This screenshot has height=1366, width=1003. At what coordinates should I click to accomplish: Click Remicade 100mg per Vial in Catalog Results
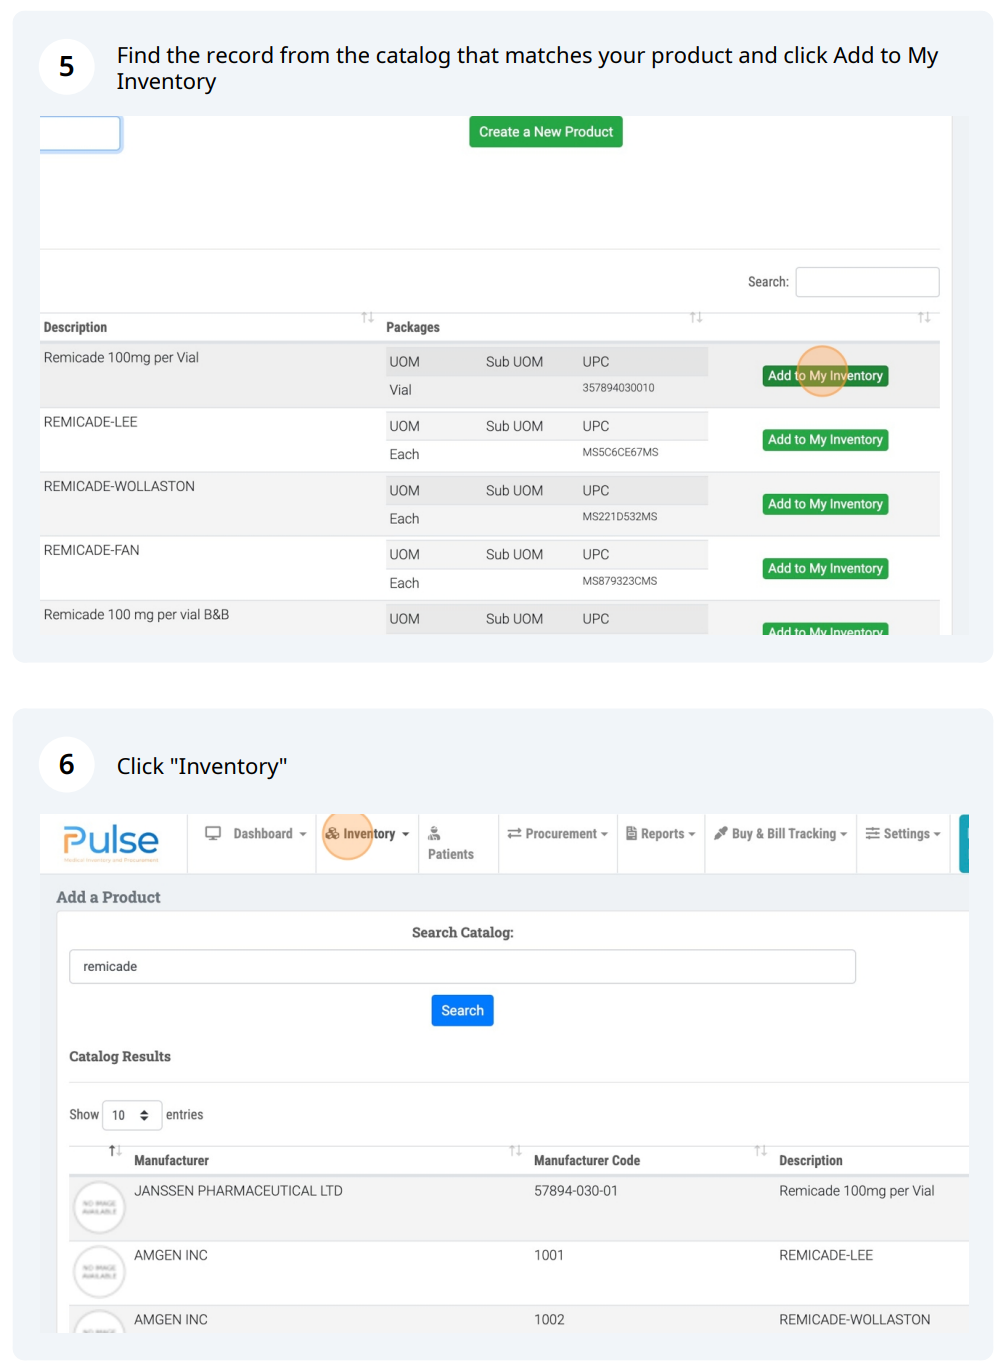(x=857, y=1191)
